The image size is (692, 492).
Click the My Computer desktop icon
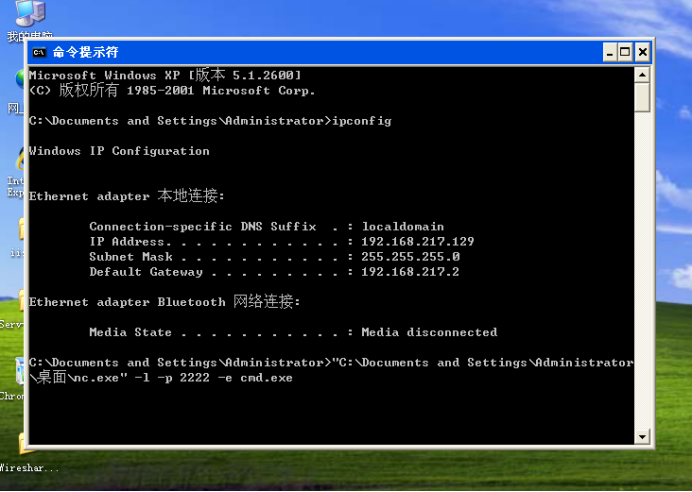pos(30,20)
